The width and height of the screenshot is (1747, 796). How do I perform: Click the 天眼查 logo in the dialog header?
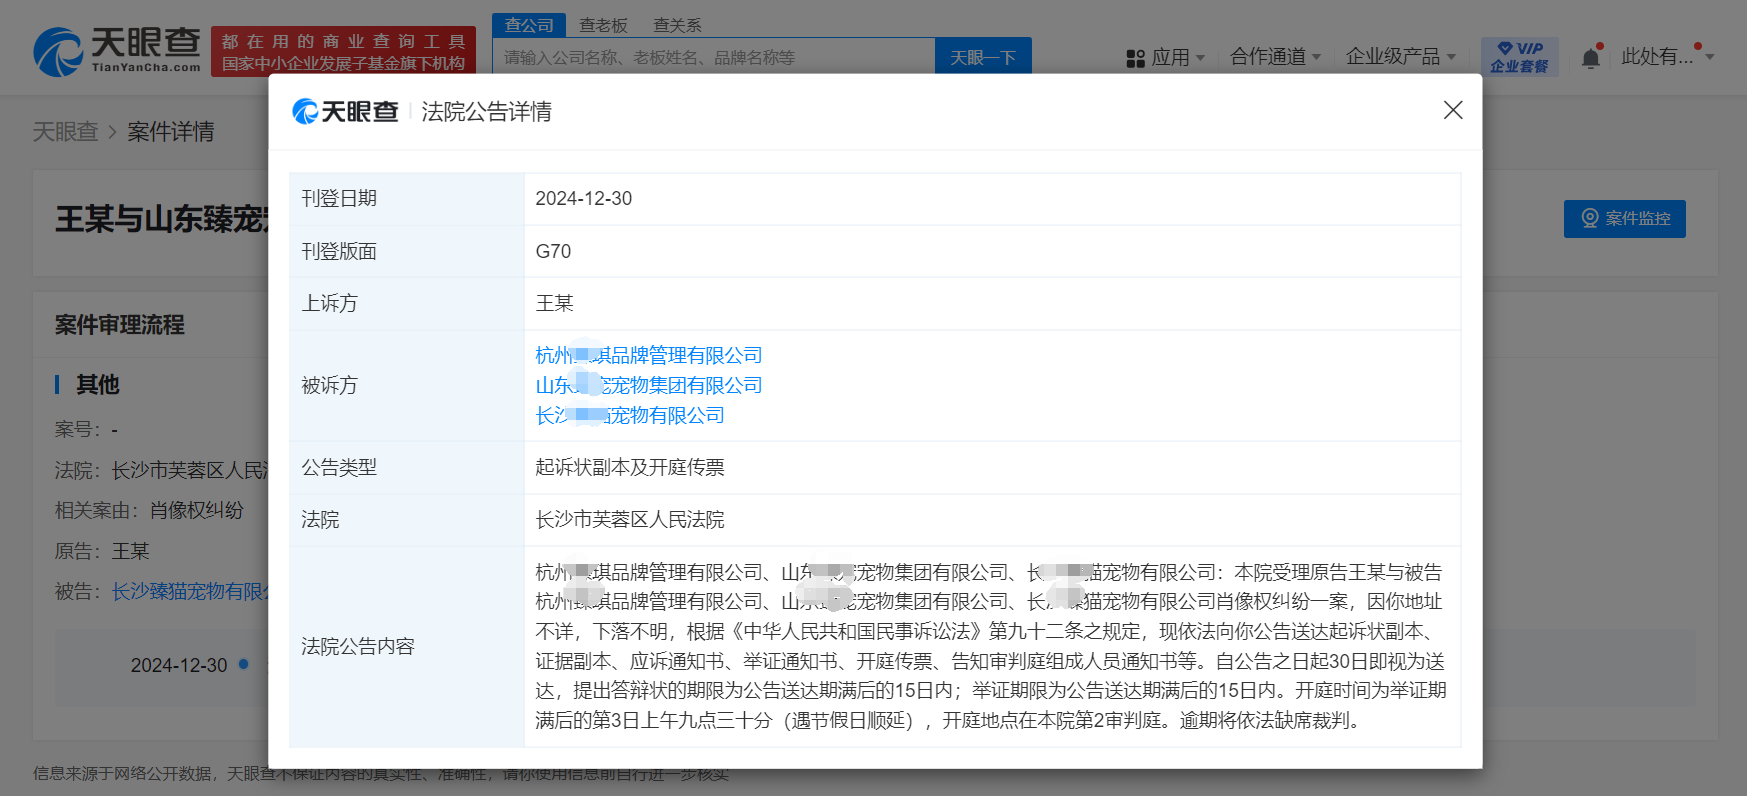tap(345, 112)
